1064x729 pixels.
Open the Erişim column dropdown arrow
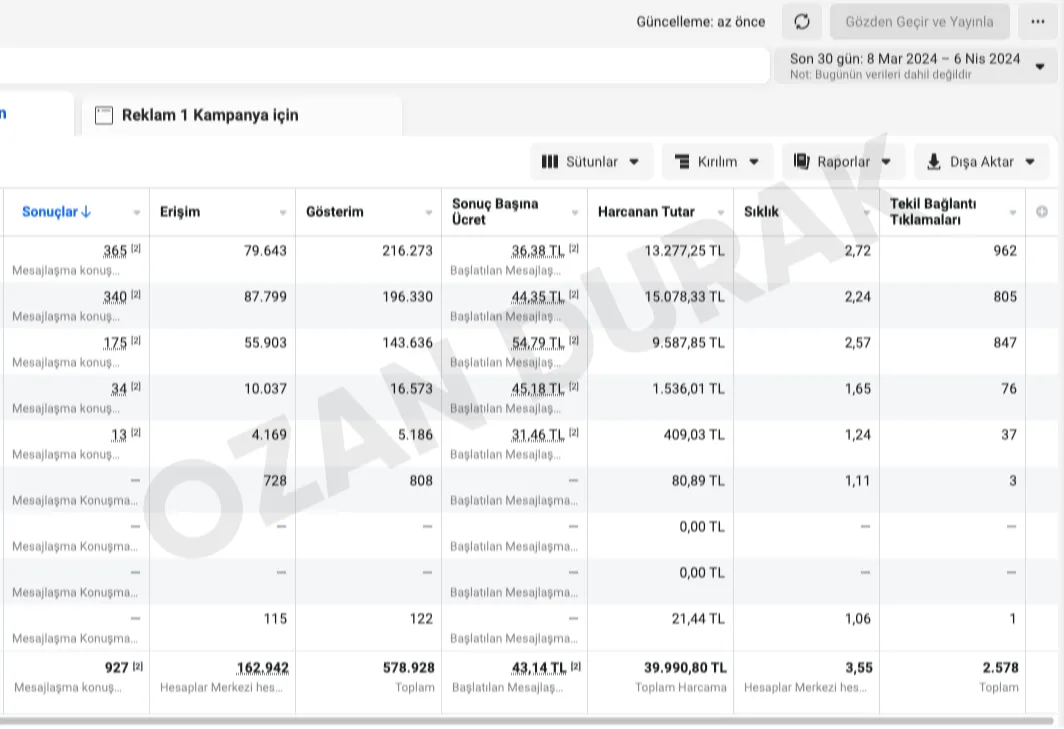(x=283, y=212)
